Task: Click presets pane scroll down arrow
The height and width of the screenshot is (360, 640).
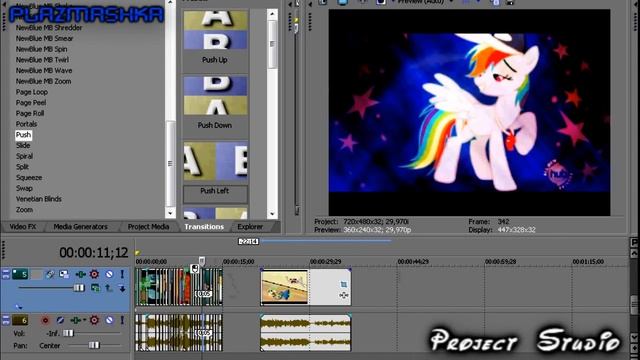Action: pos(272,213)
